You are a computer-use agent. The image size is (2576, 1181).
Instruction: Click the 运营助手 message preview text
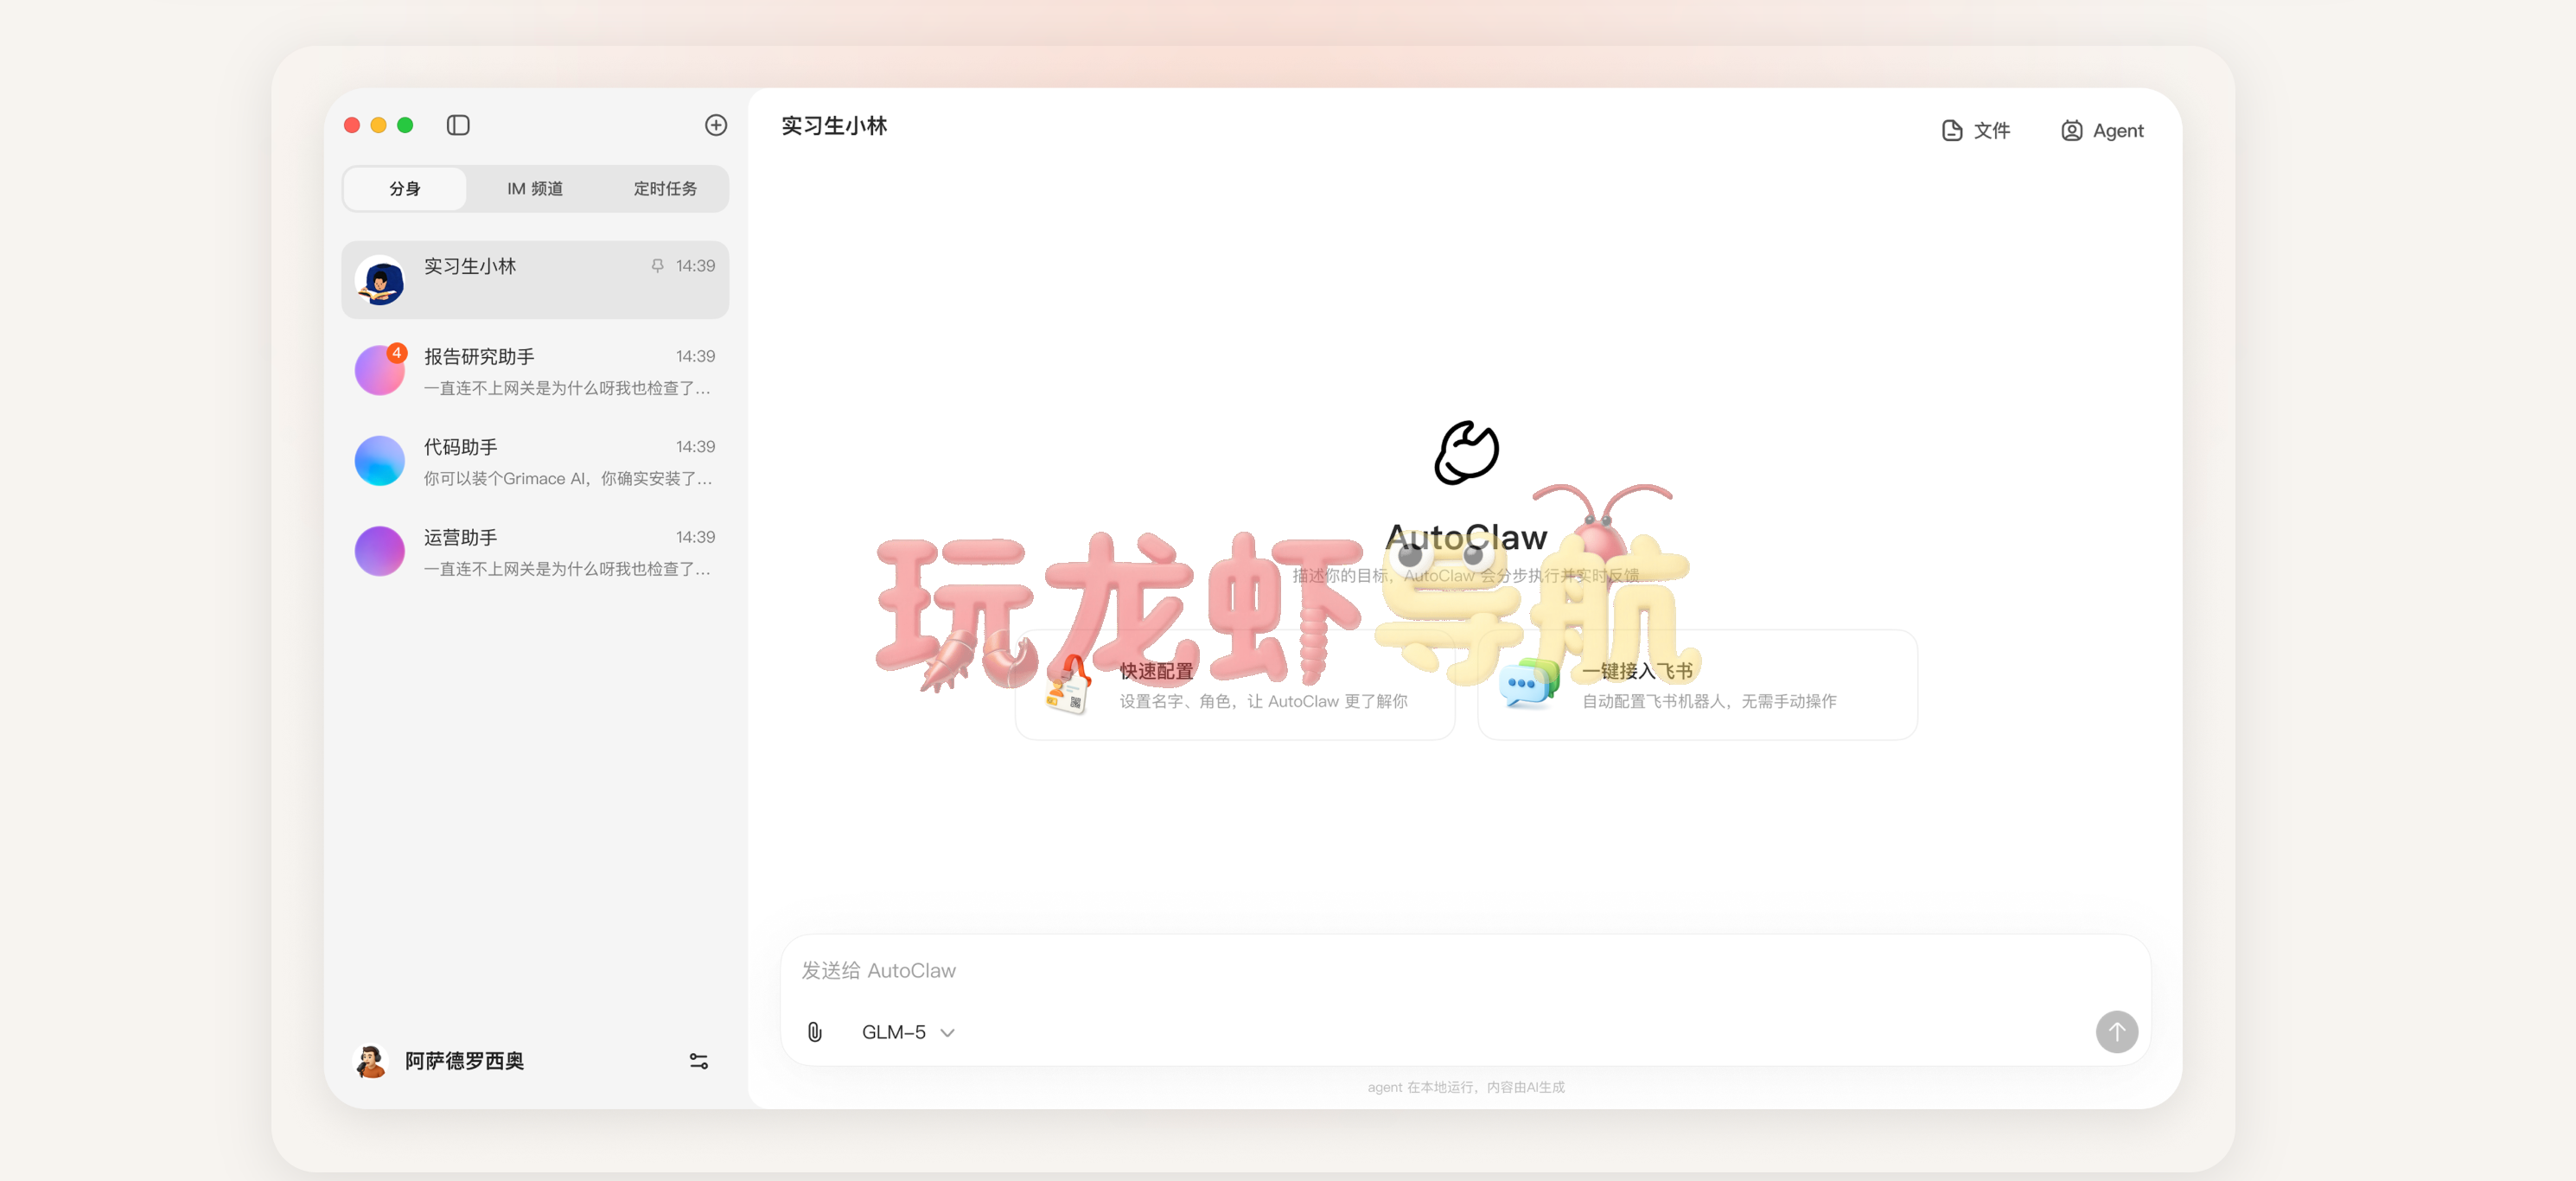point(568,569)
